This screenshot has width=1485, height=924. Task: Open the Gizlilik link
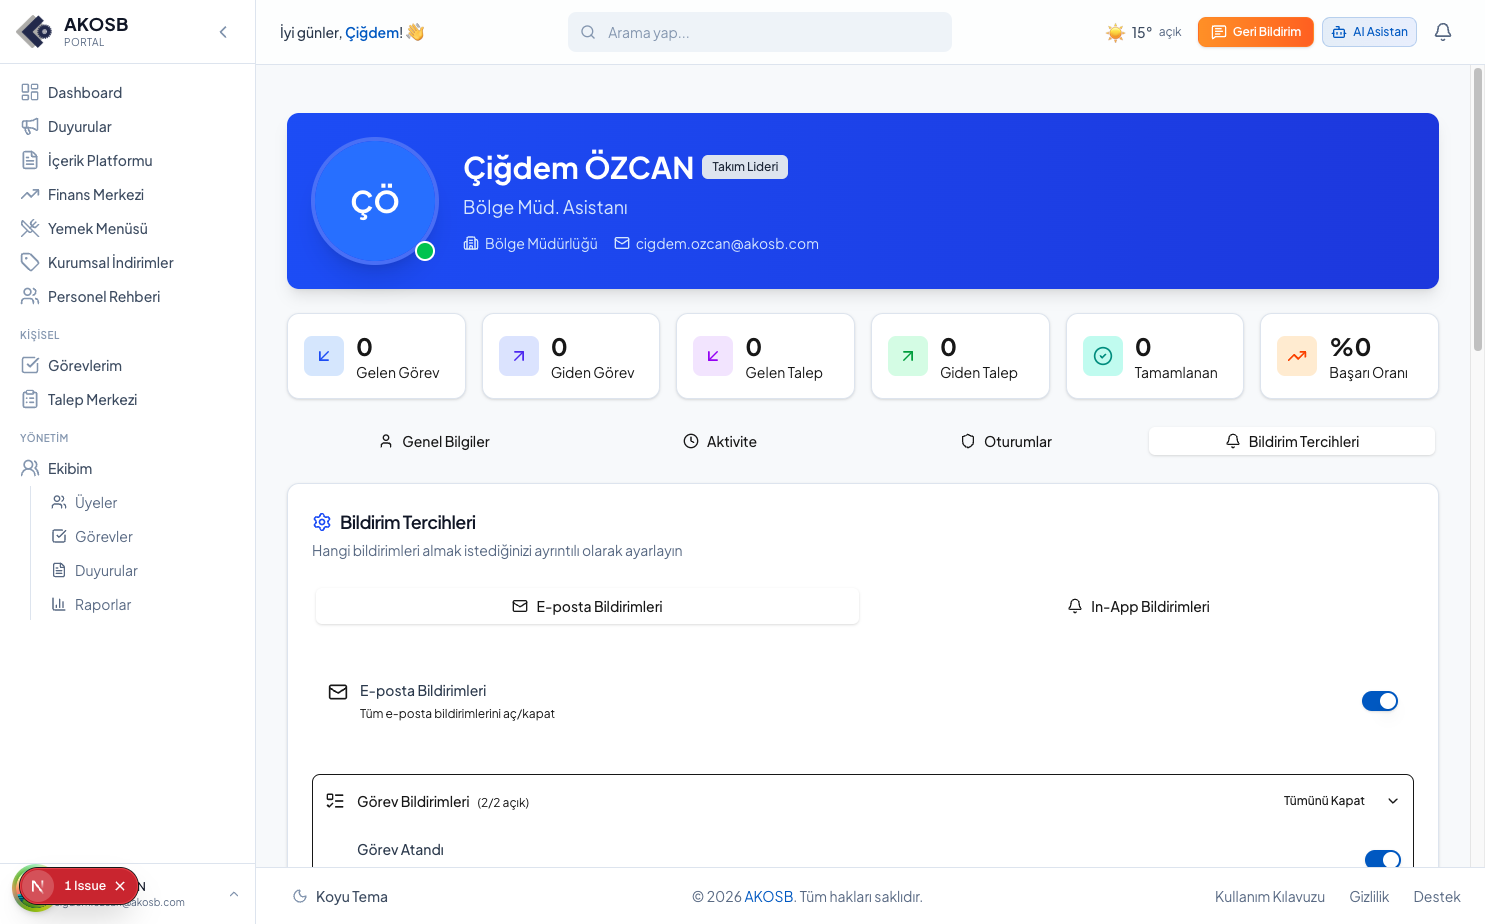coord(1369,897)
